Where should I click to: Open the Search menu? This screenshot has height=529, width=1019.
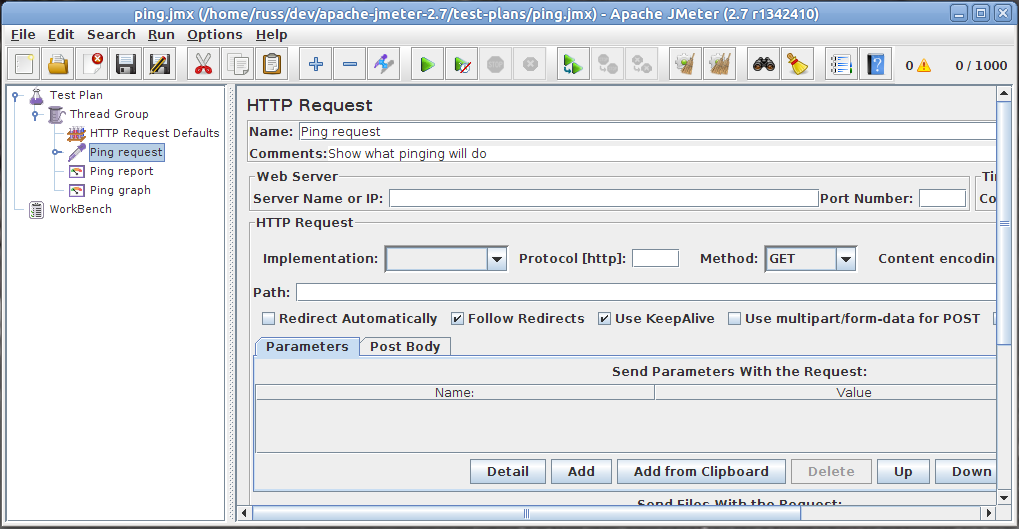coord(111,34)
